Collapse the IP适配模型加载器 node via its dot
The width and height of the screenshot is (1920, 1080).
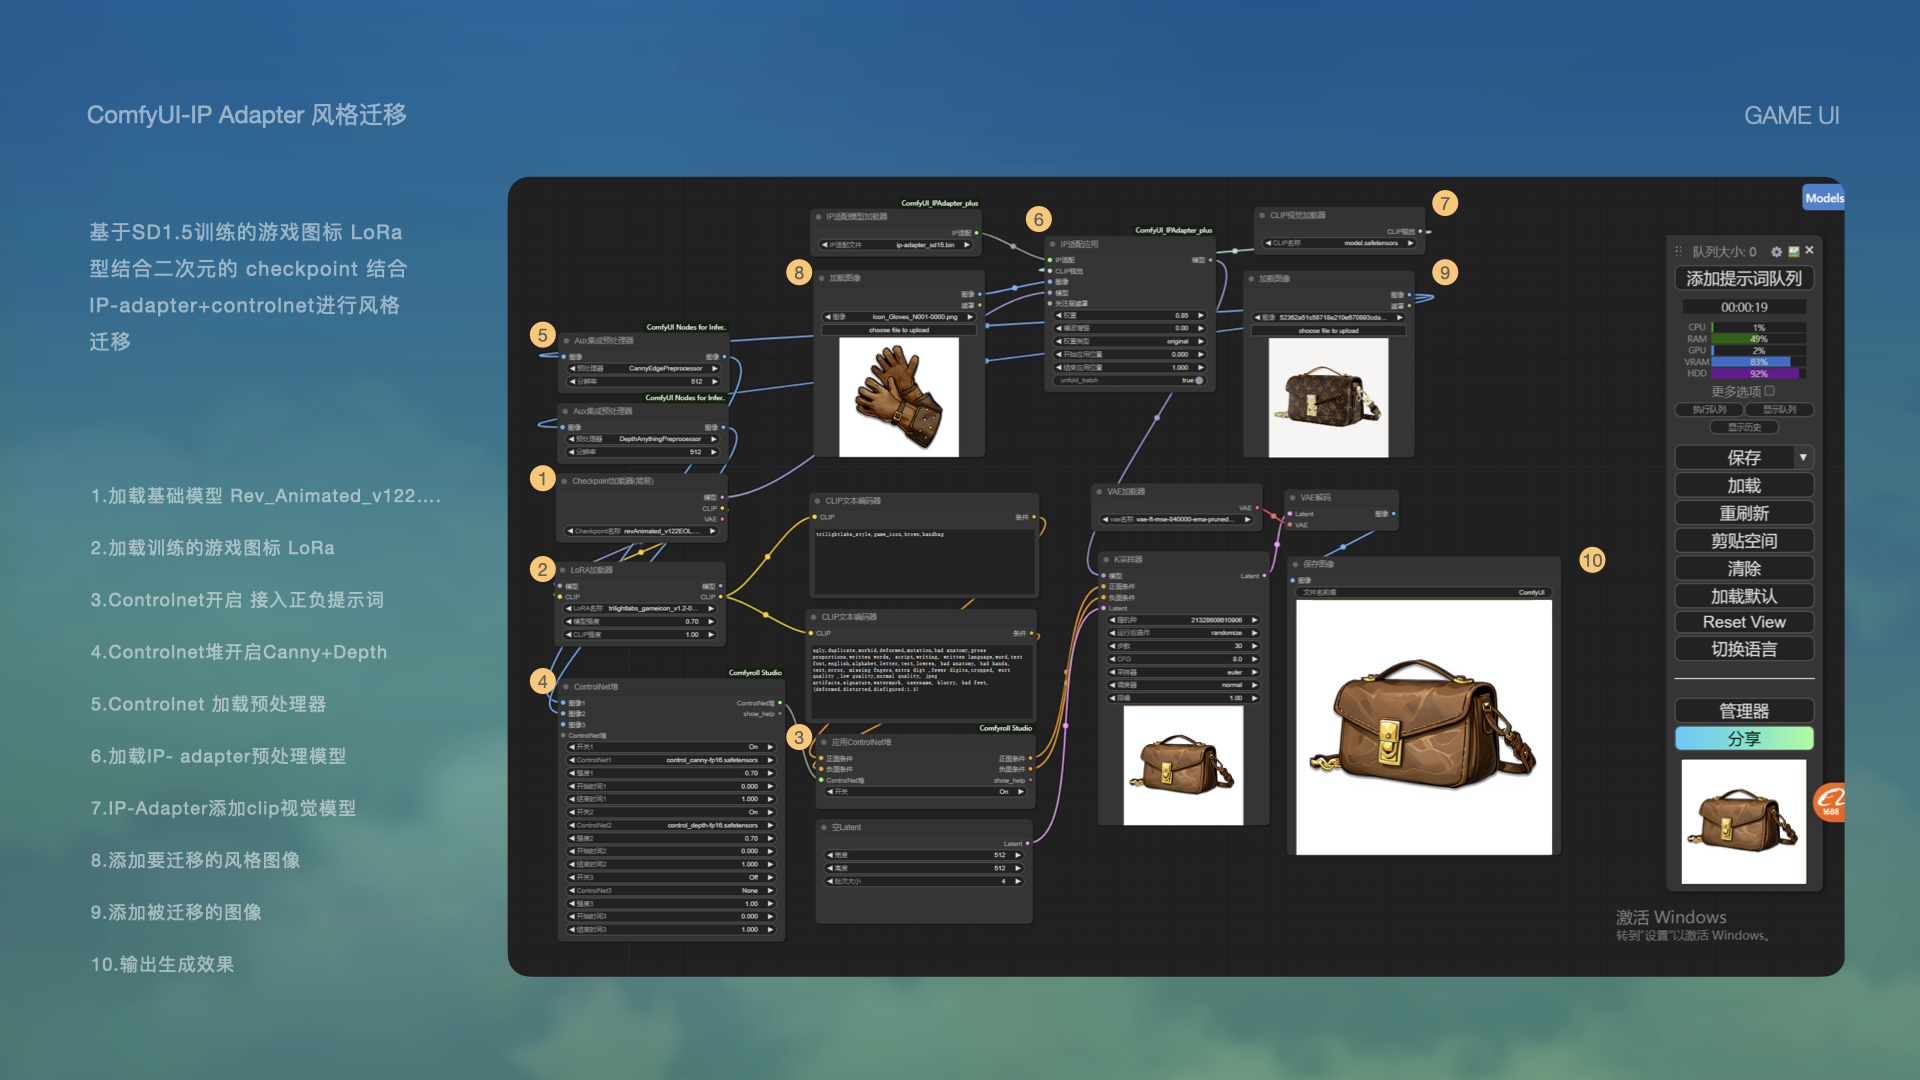818,216
